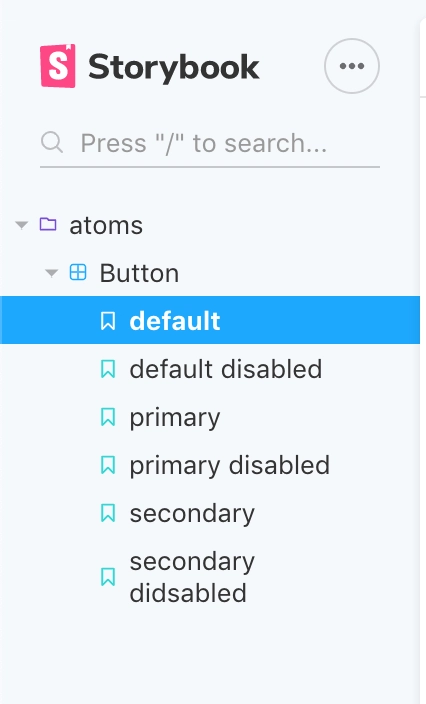The width and height of the screenshot is (426, 704).
Task: Click the purple atoms folder icon
Action: click(48, 224)
